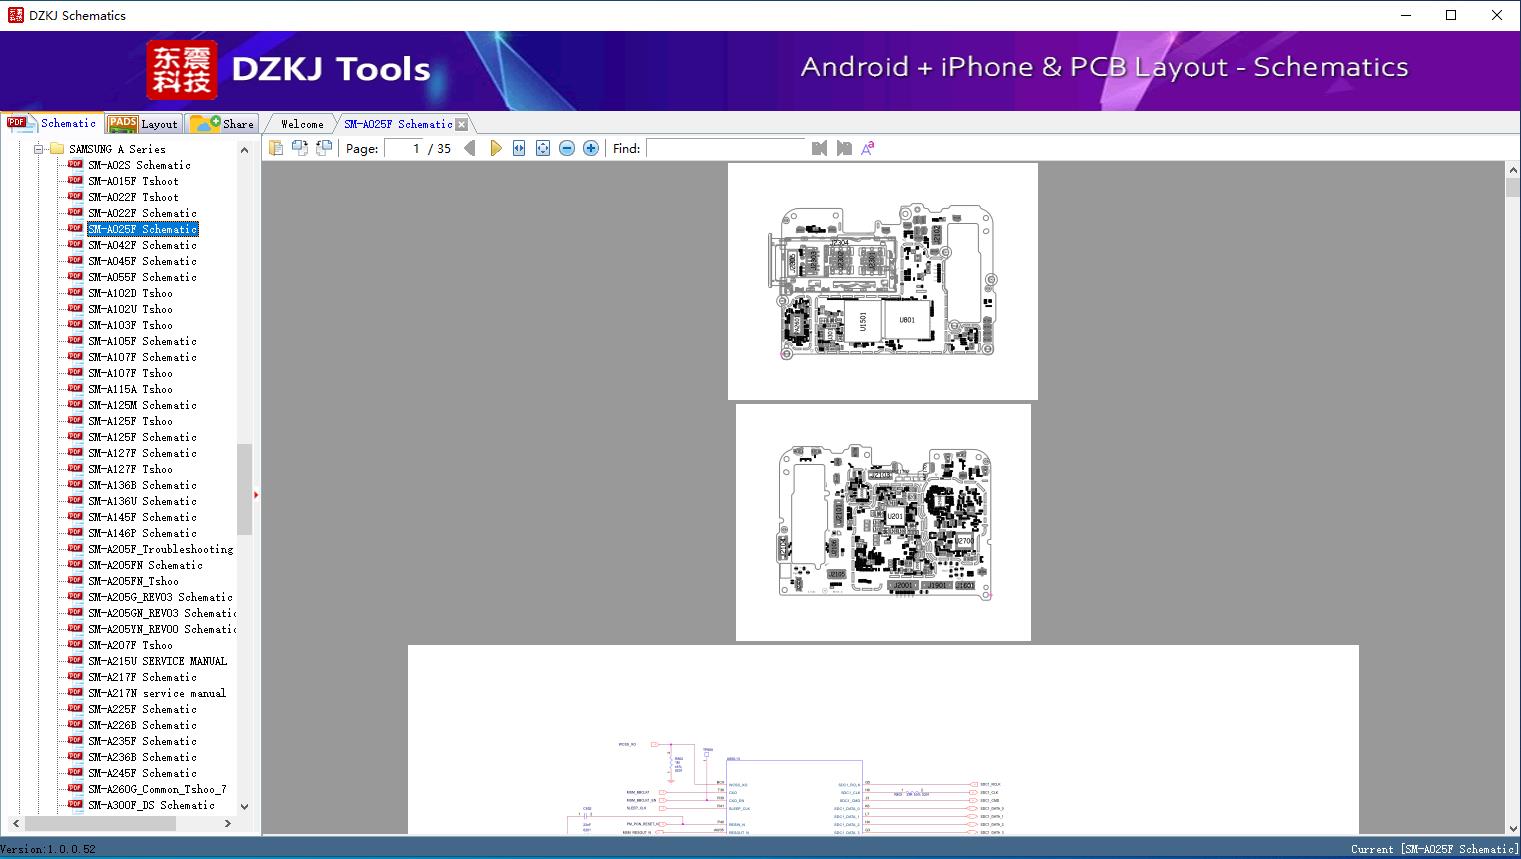The width and height of the screenshot is (1521, 859).
Task: Open SM-A207F Tshoo file
Action: [x=130, y=645]
